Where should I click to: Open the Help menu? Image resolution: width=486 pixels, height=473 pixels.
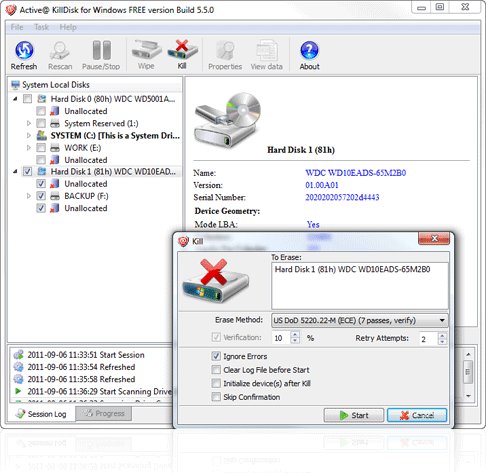point(68,27)
